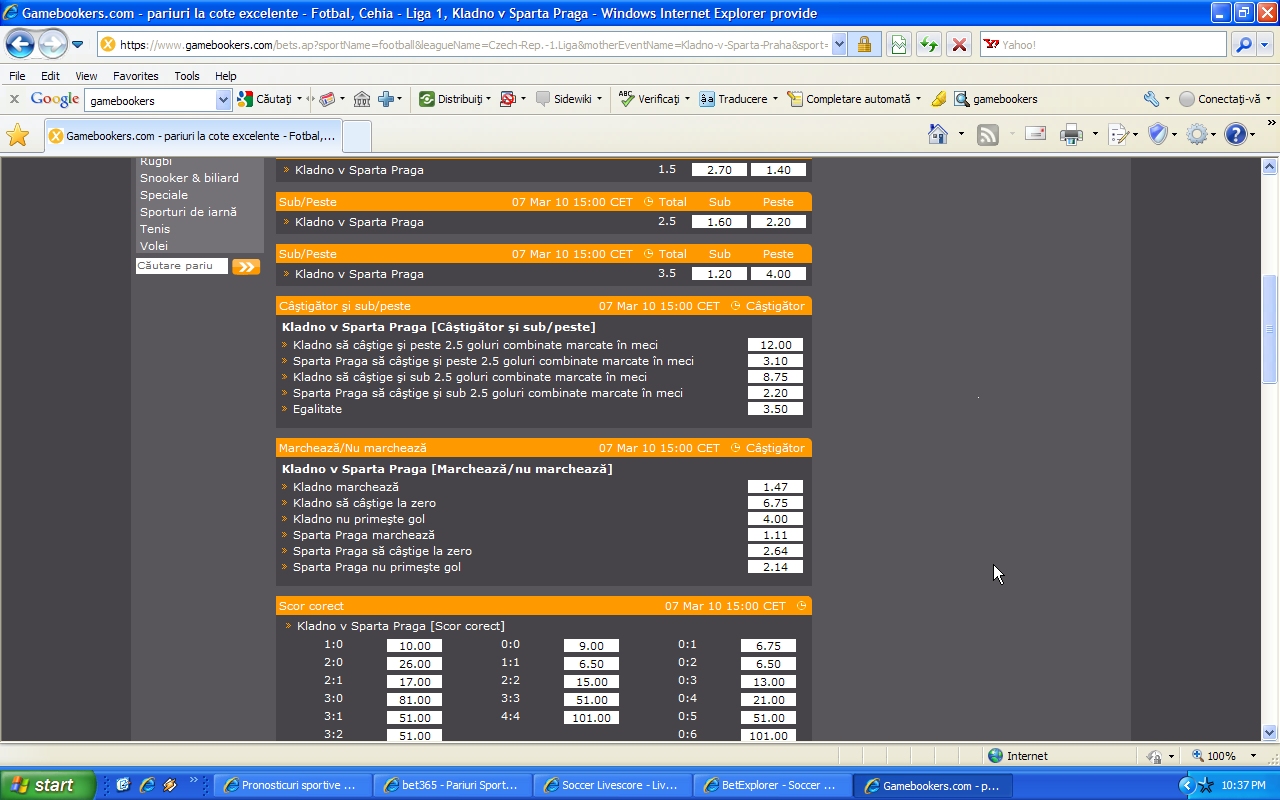Click the yellow highlighter icon on Google toolbar
Image resolution: width=1280 pixels, height=800 pixels.
(938, 99)
